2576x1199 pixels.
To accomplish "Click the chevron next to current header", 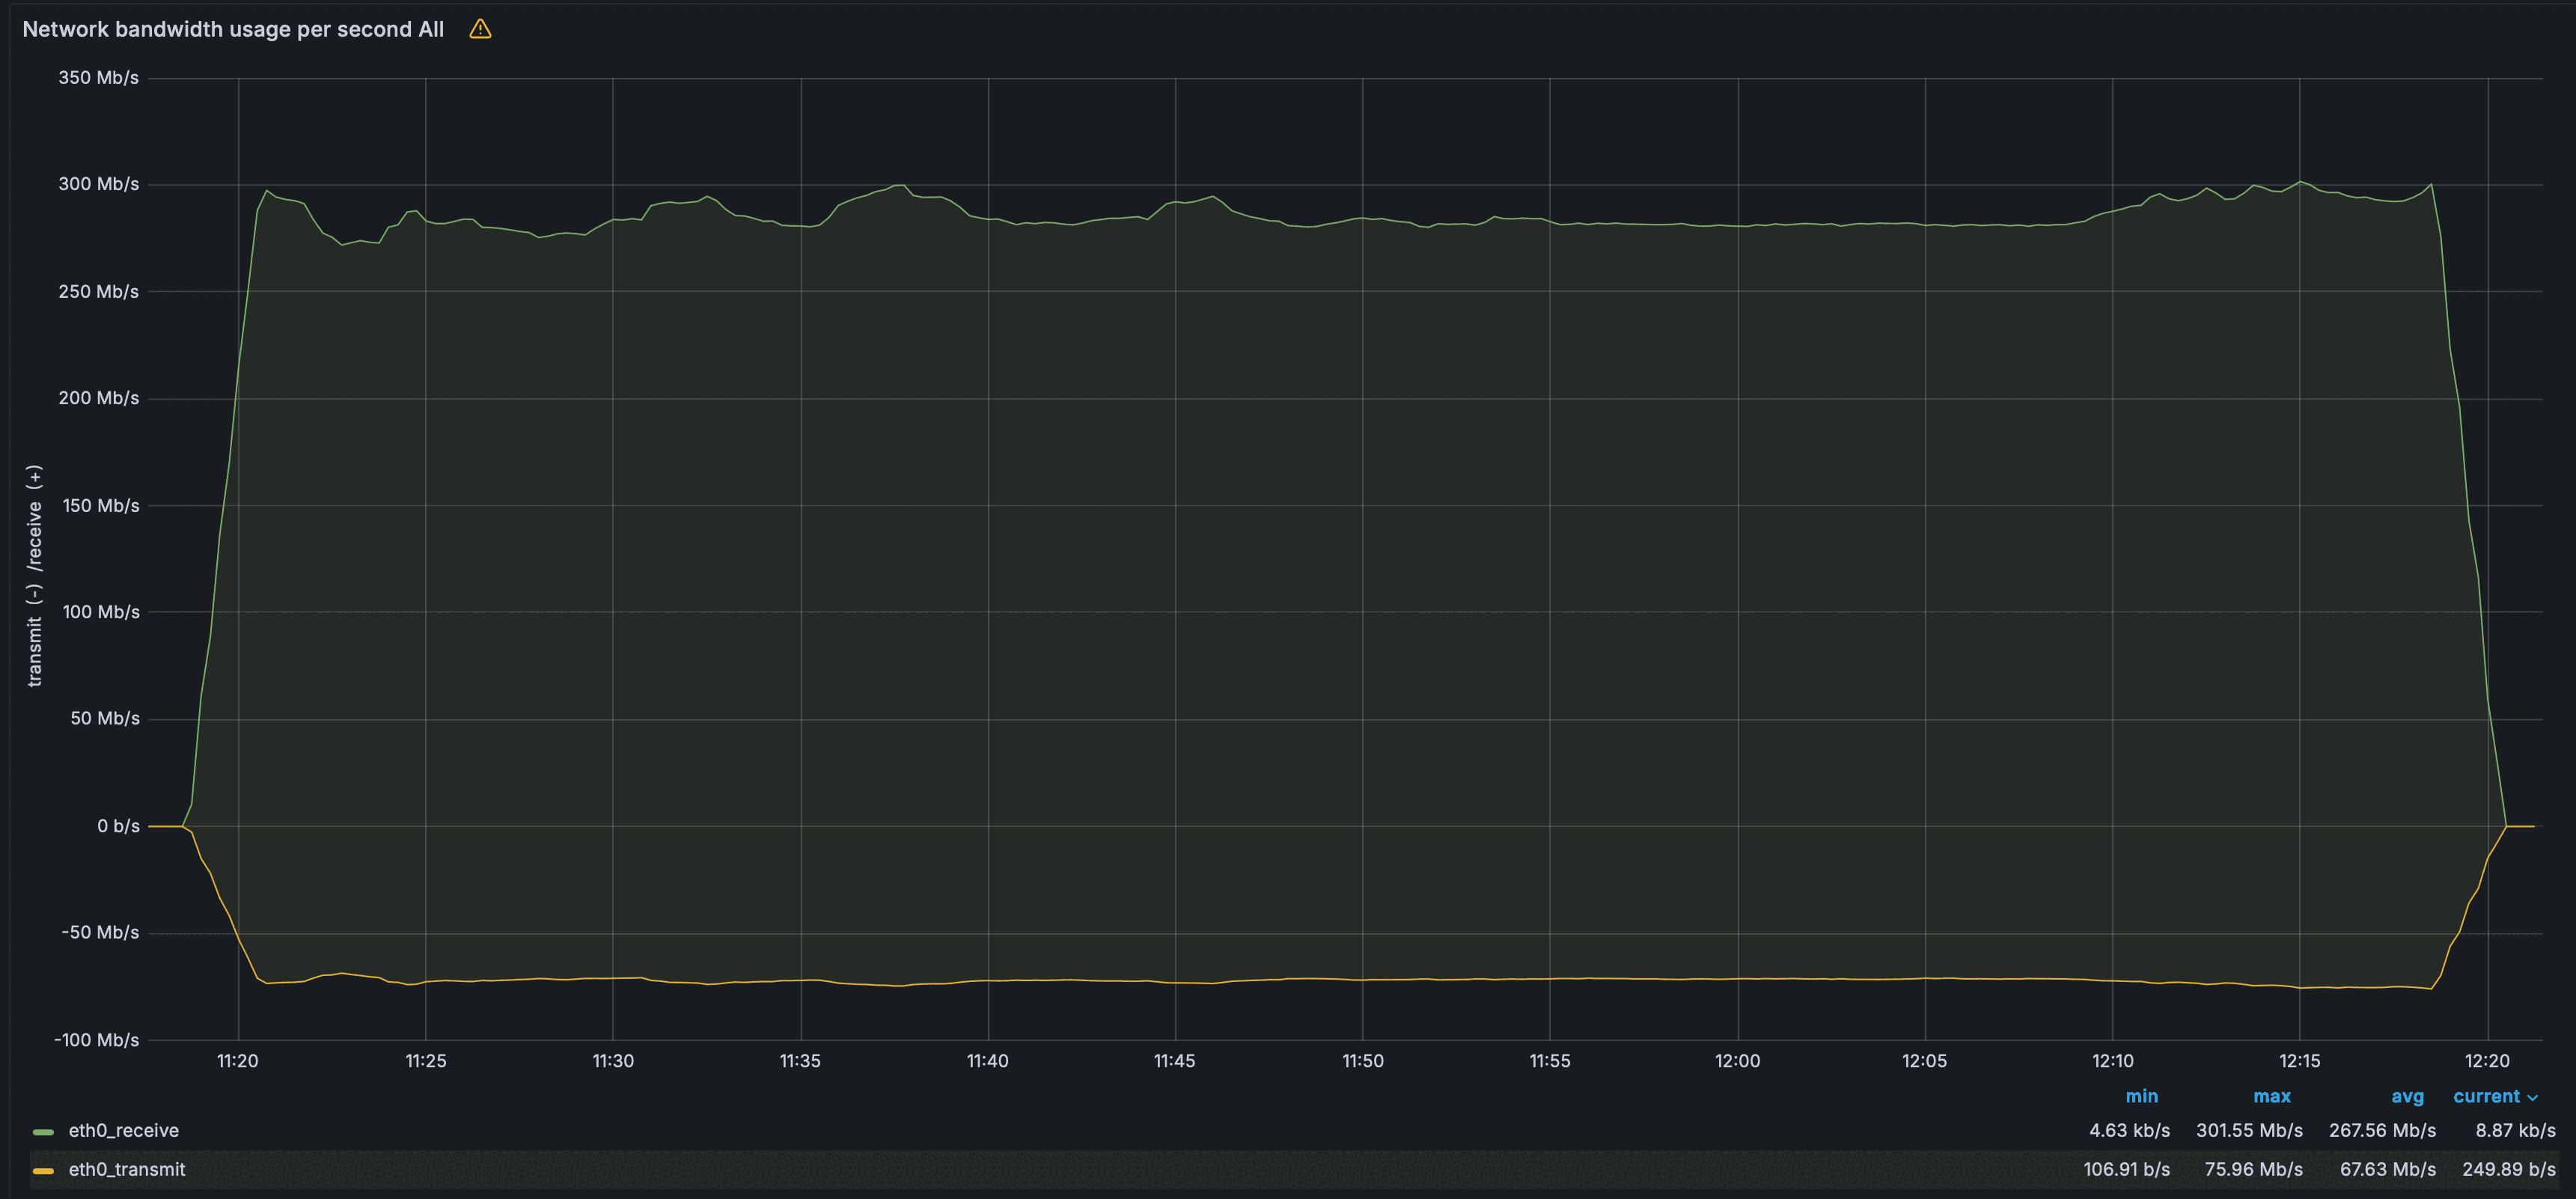I will (x=2533, y=1097).
